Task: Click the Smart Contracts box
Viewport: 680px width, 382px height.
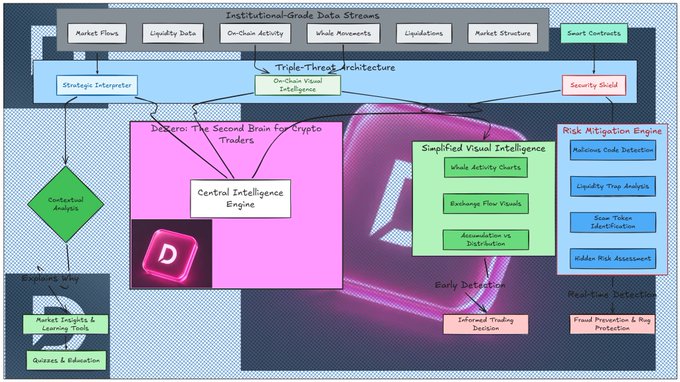Action: [x=594, y=33]
